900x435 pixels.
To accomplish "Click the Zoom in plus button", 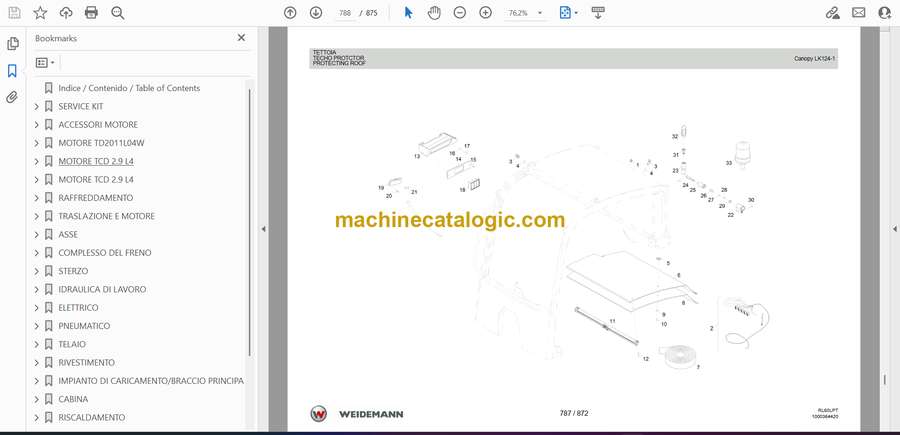I will (486, 13).
